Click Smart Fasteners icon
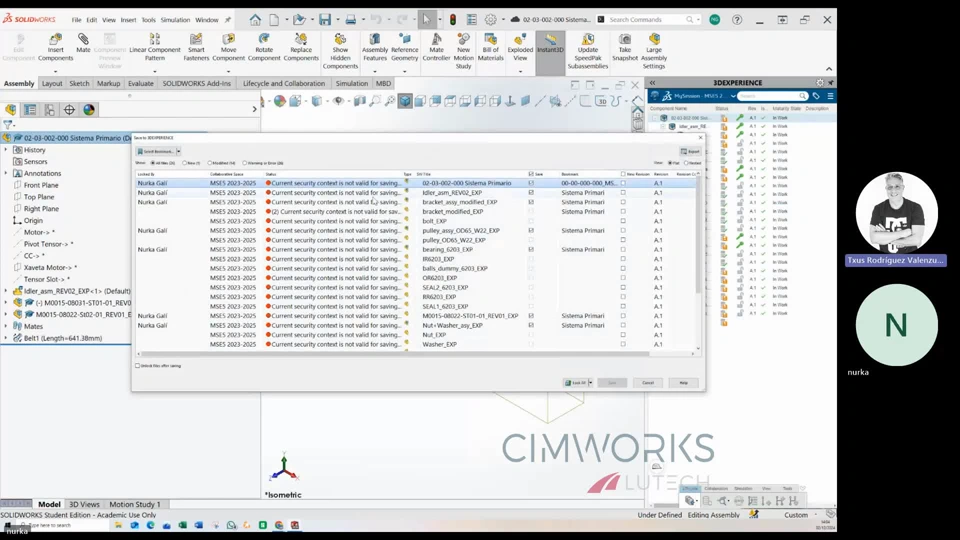960x540 pixels. pos(196,47)
